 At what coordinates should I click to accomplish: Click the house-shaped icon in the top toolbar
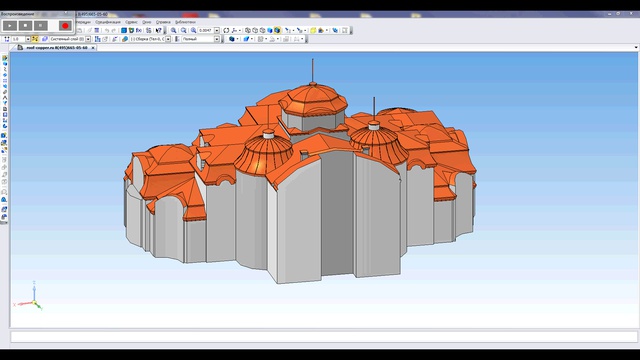click(321, 30)
